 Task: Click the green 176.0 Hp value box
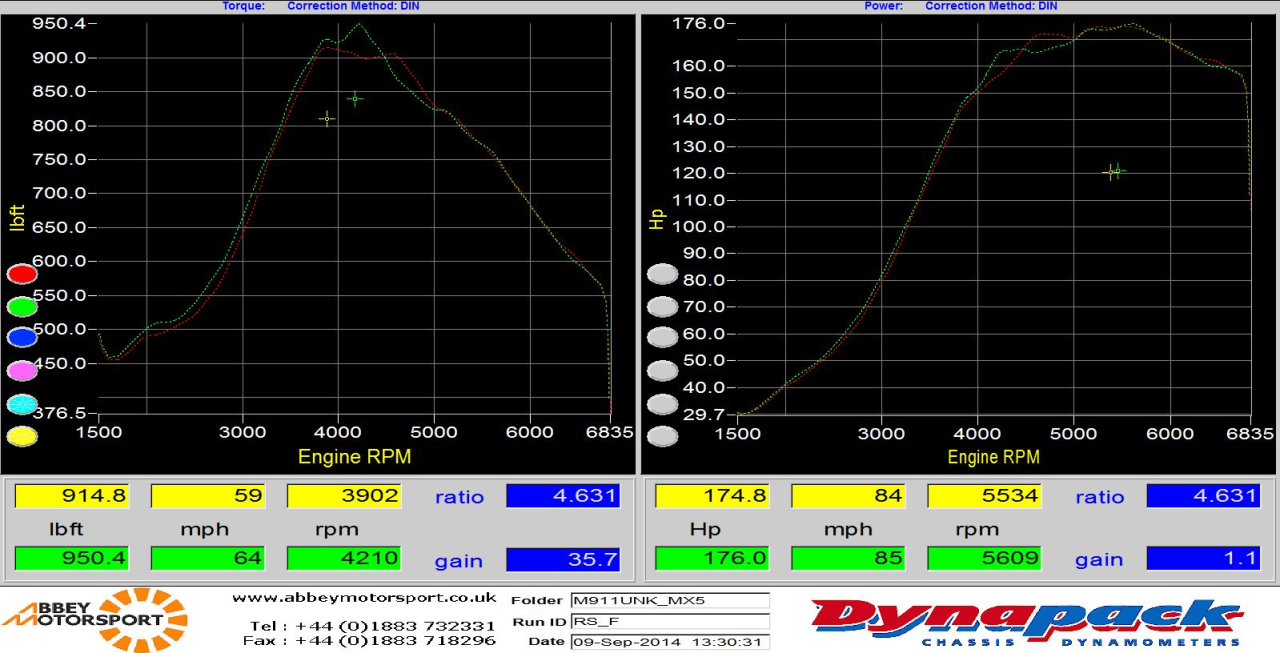click(x=711, y=559)
